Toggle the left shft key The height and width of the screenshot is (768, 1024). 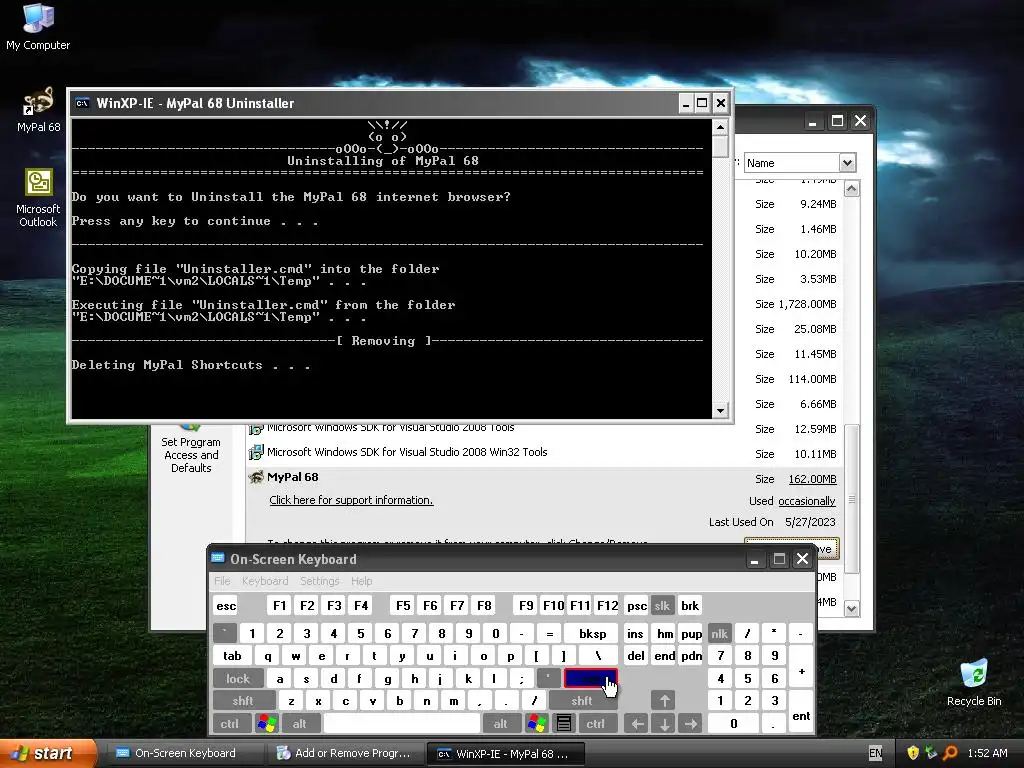click(243, 701)
